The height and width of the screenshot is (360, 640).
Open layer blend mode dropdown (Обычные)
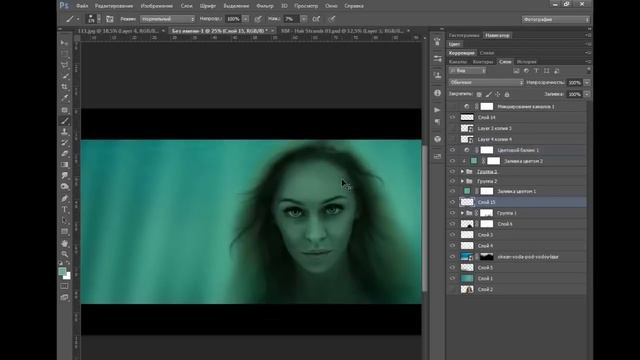(x=486, y=82)
